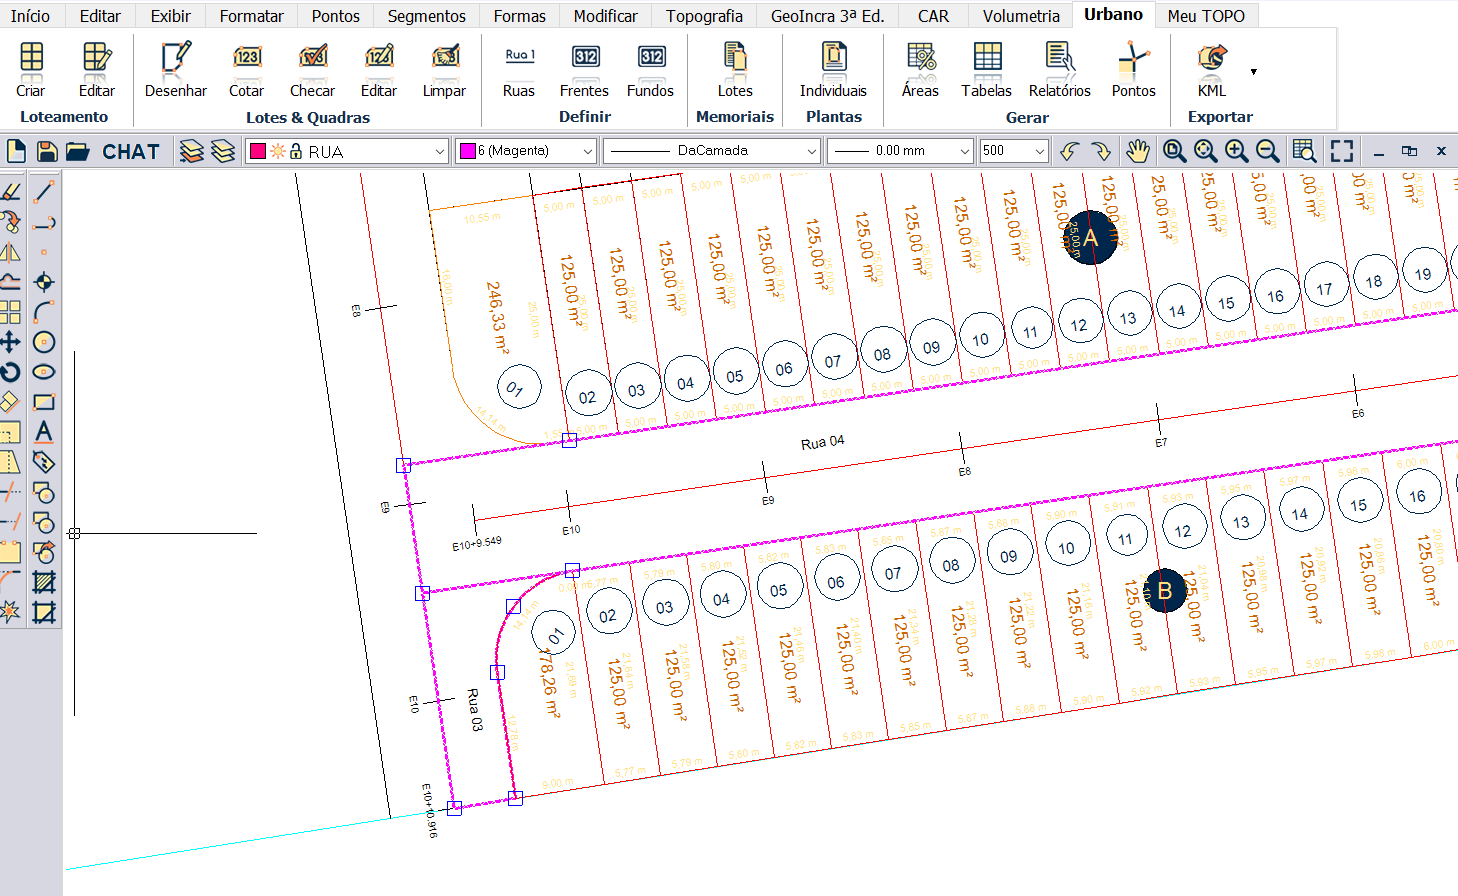Click the Relatórios button
The image size is (1458, 896).
pos(1059,69)
